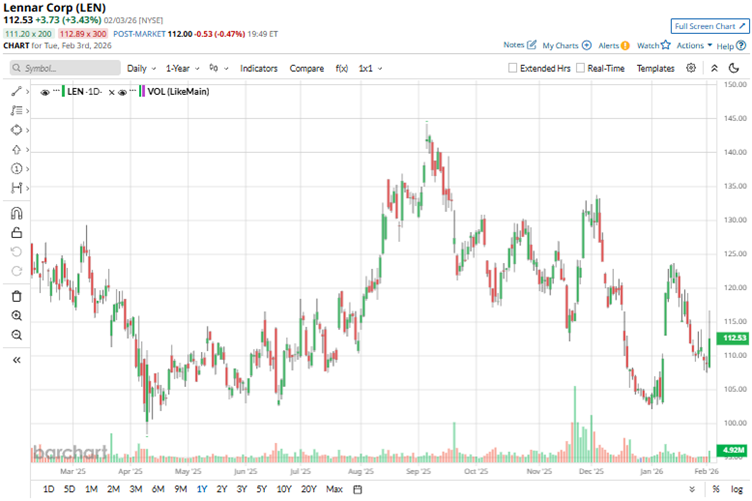Toggle percent scale on the chart

[x=716, y=489]
